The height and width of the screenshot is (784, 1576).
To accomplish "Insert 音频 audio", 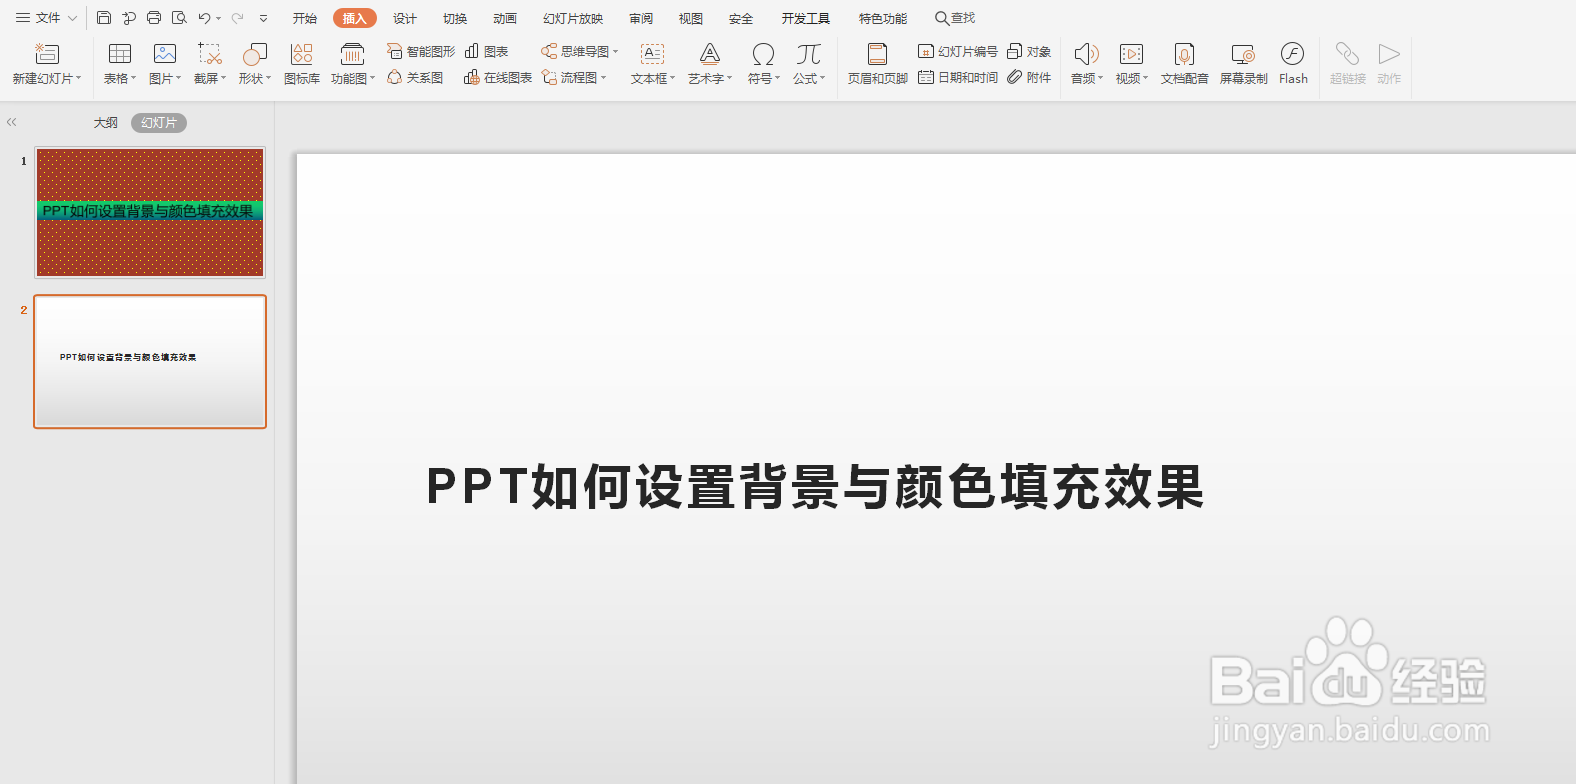I will [x=1087, y=63].
